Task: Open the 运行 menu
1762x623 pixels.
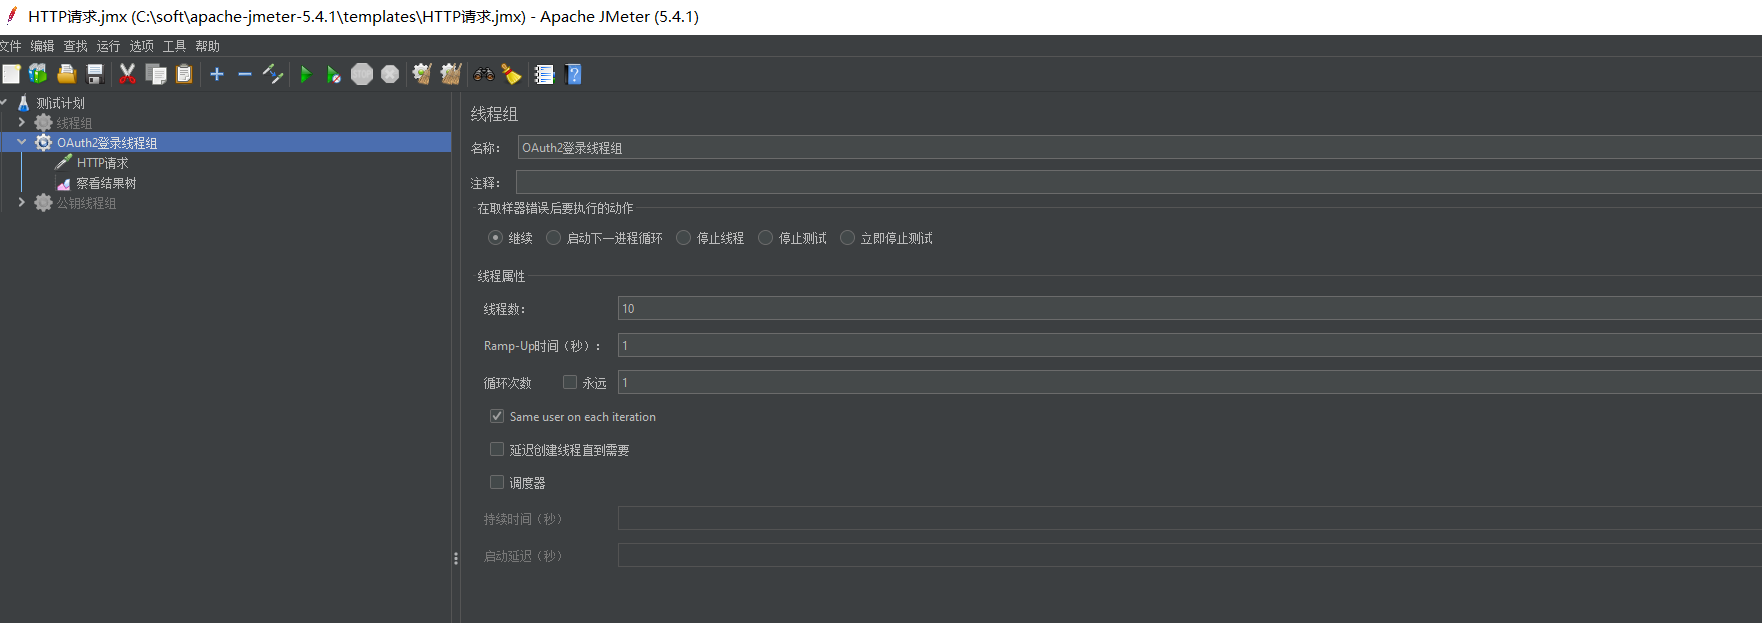Action: 108,46
